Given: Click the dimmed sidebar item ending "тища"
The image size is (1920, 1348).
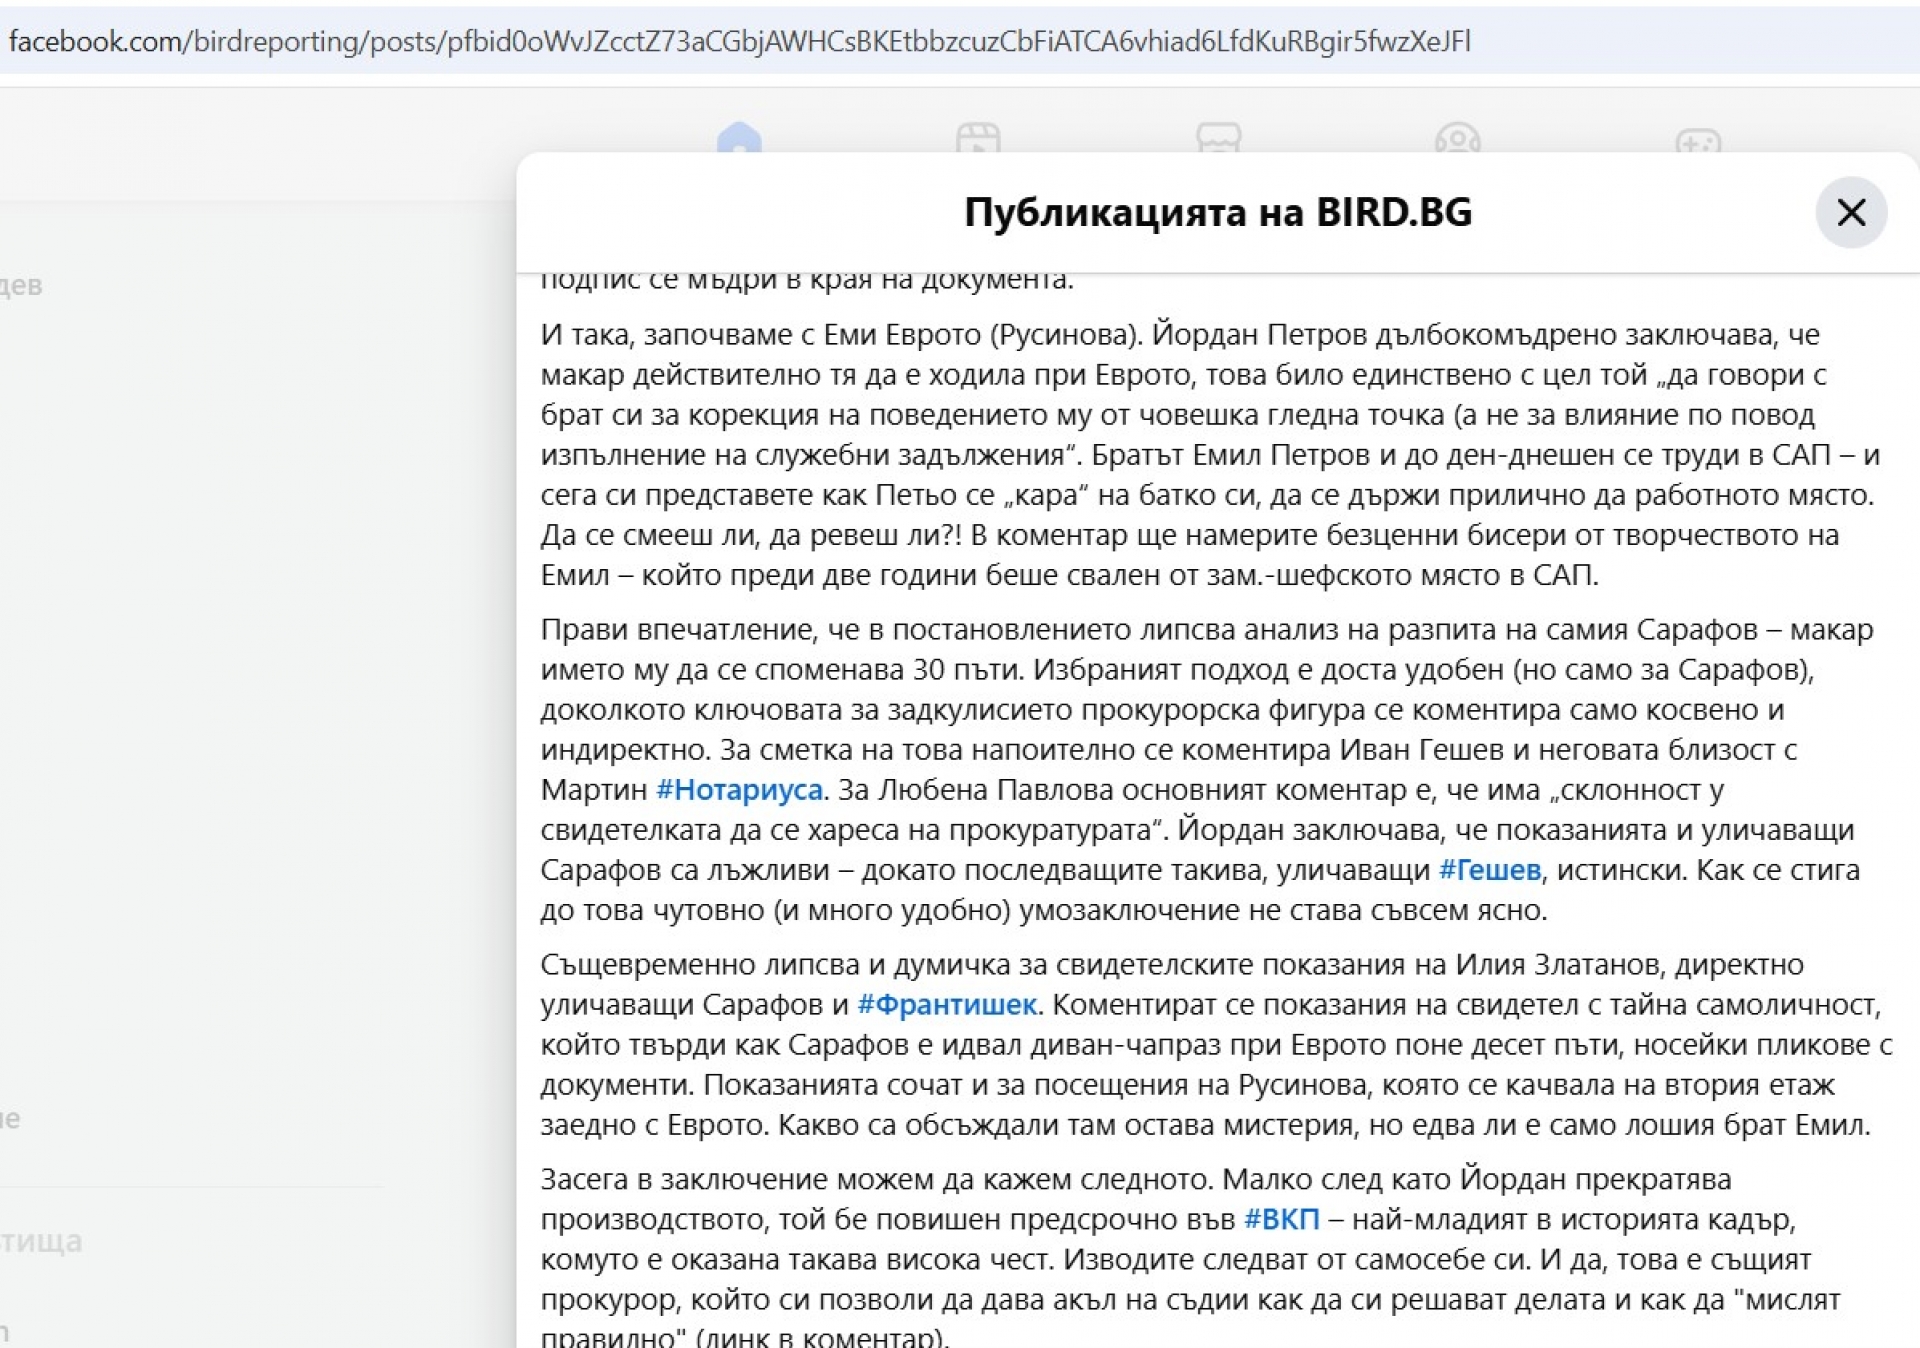Looking at the screenshot, I should (x=41, y=1241).
